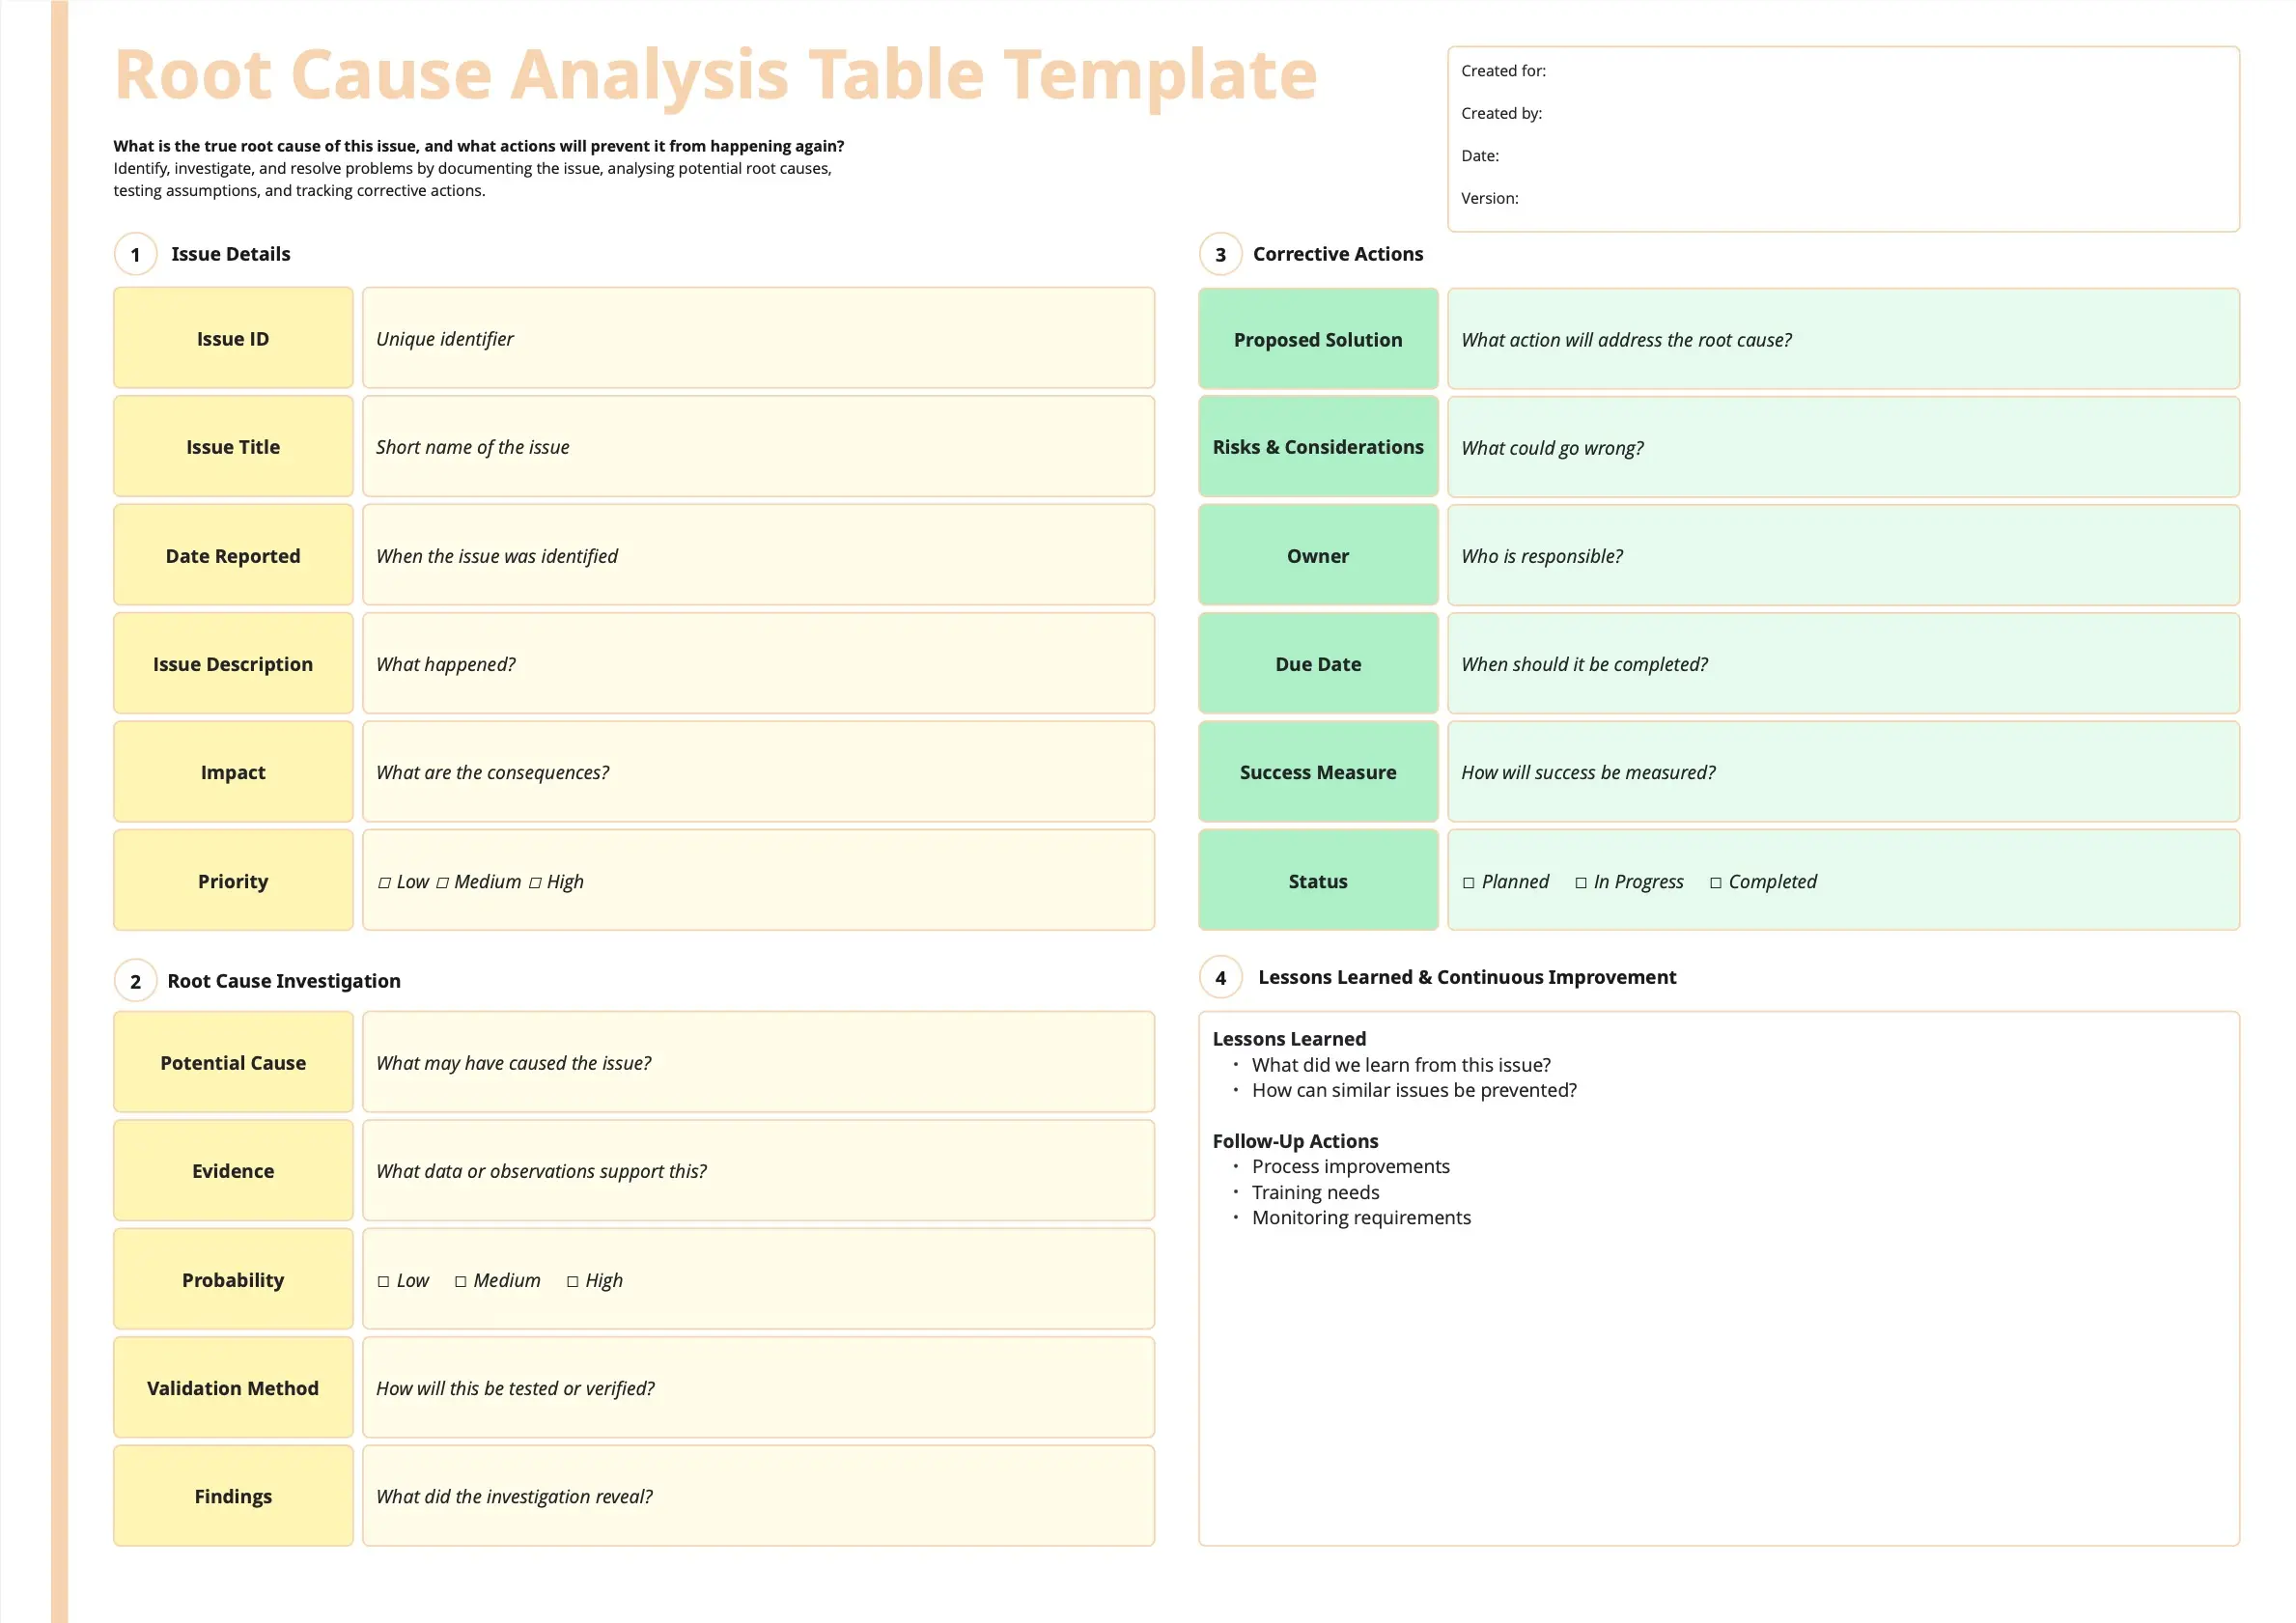Click the 'What could go wrong?' field
2296x1623 pixels.
point(1844,447)
